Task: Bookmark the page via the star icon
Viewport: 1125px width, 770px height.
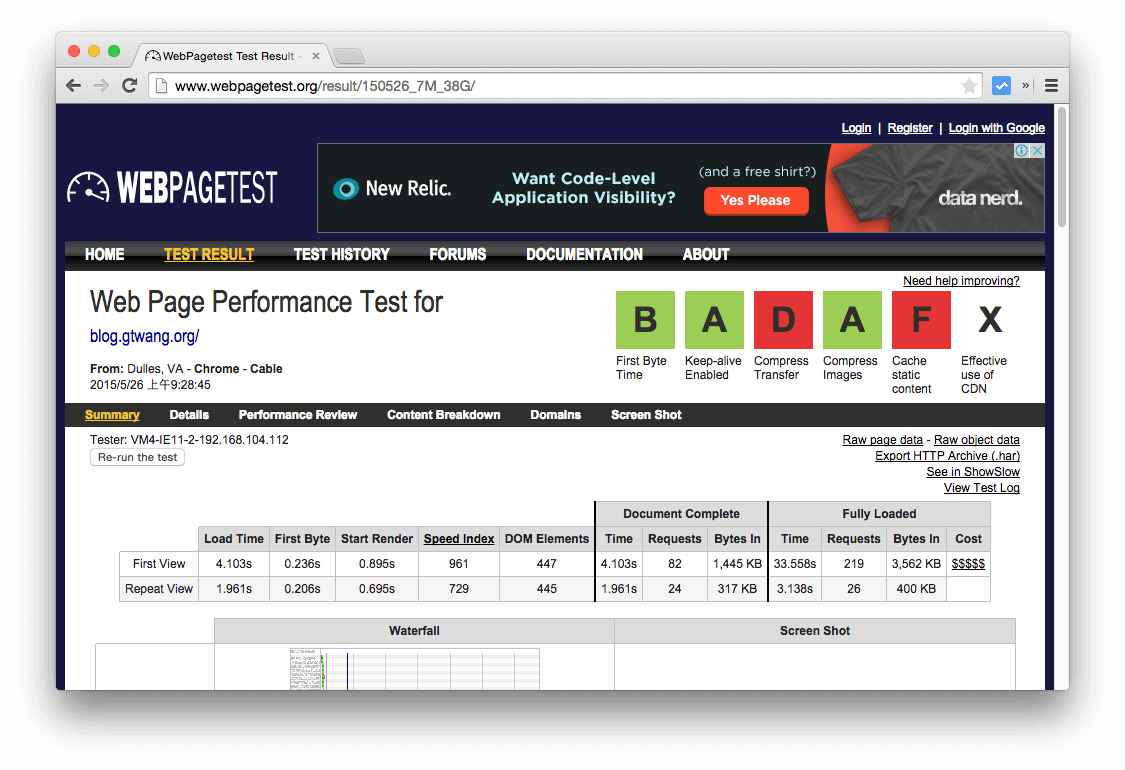Action: pyautogui.click(x=969, y=86)
